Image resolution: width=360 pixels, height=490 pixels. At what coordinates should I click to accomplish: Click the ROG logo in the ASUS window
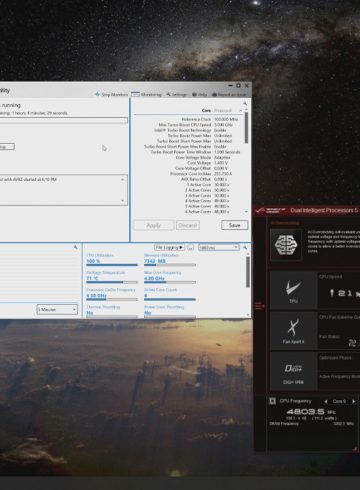270,210
